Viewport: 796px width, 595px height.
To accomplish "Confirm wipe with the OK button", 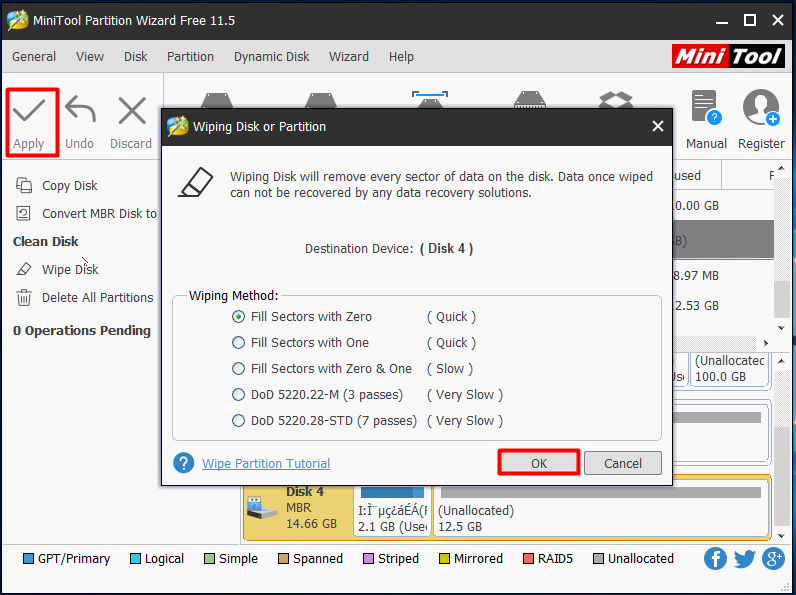I will [x=539, y=463].
